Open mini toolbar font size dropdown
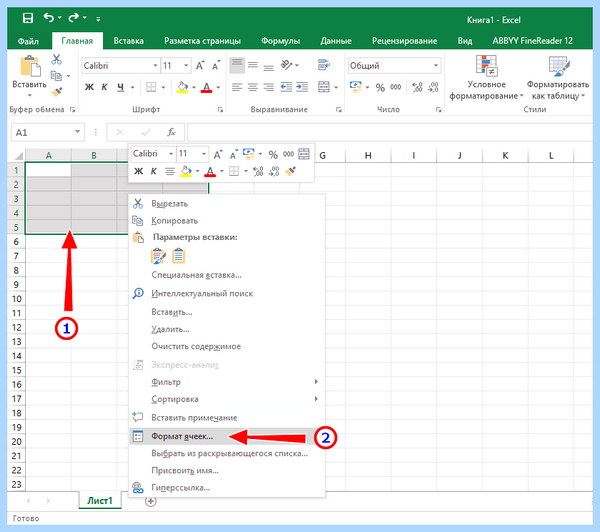 point(204,153)
